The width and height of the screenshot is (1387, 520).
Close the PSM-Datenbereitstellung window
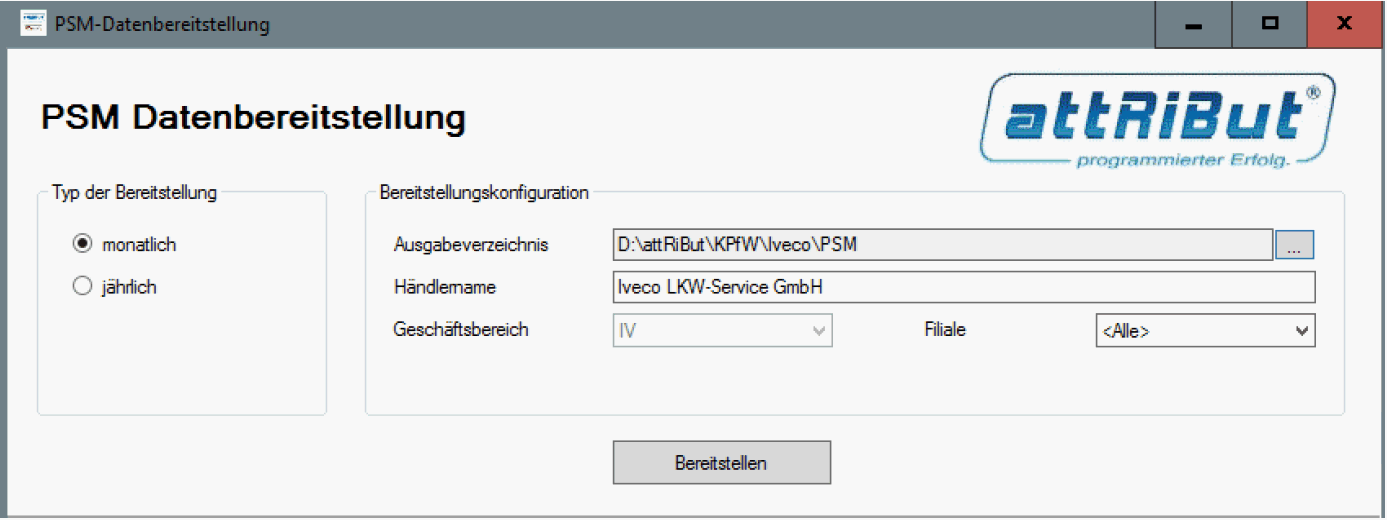point(1345,24)
